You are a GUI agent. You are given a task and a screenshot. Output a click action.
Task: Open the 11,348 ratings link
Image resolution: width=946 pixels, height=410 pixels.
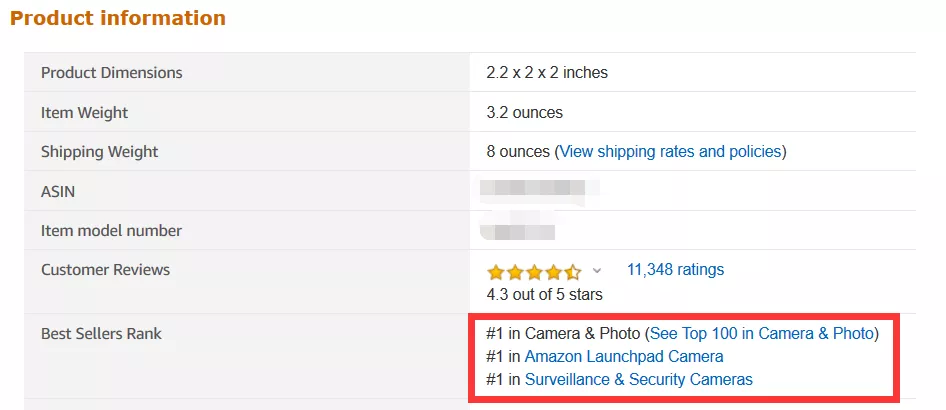pos(675,270)
